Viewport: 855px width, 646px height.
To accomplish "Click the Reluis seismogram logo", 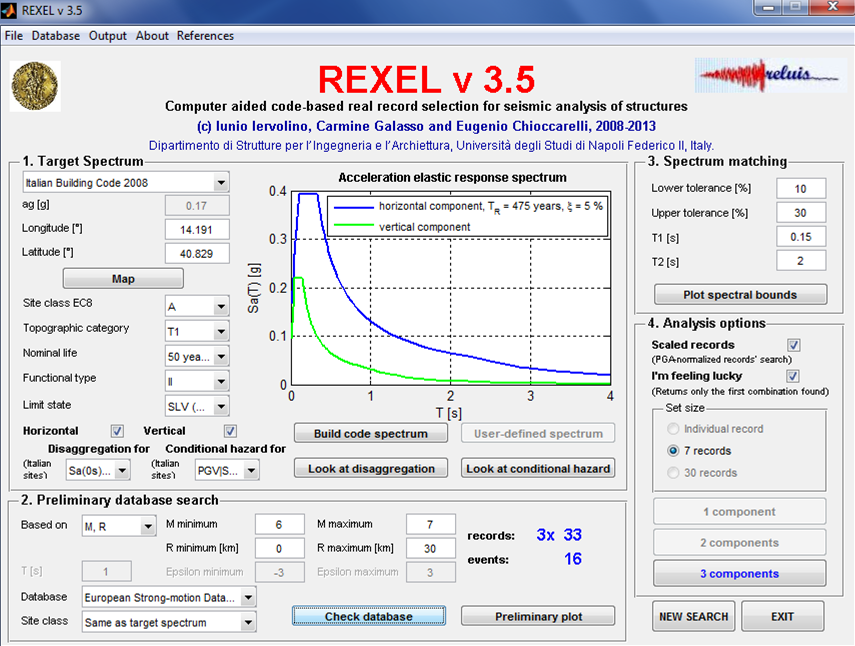I will tap(770, 75).
